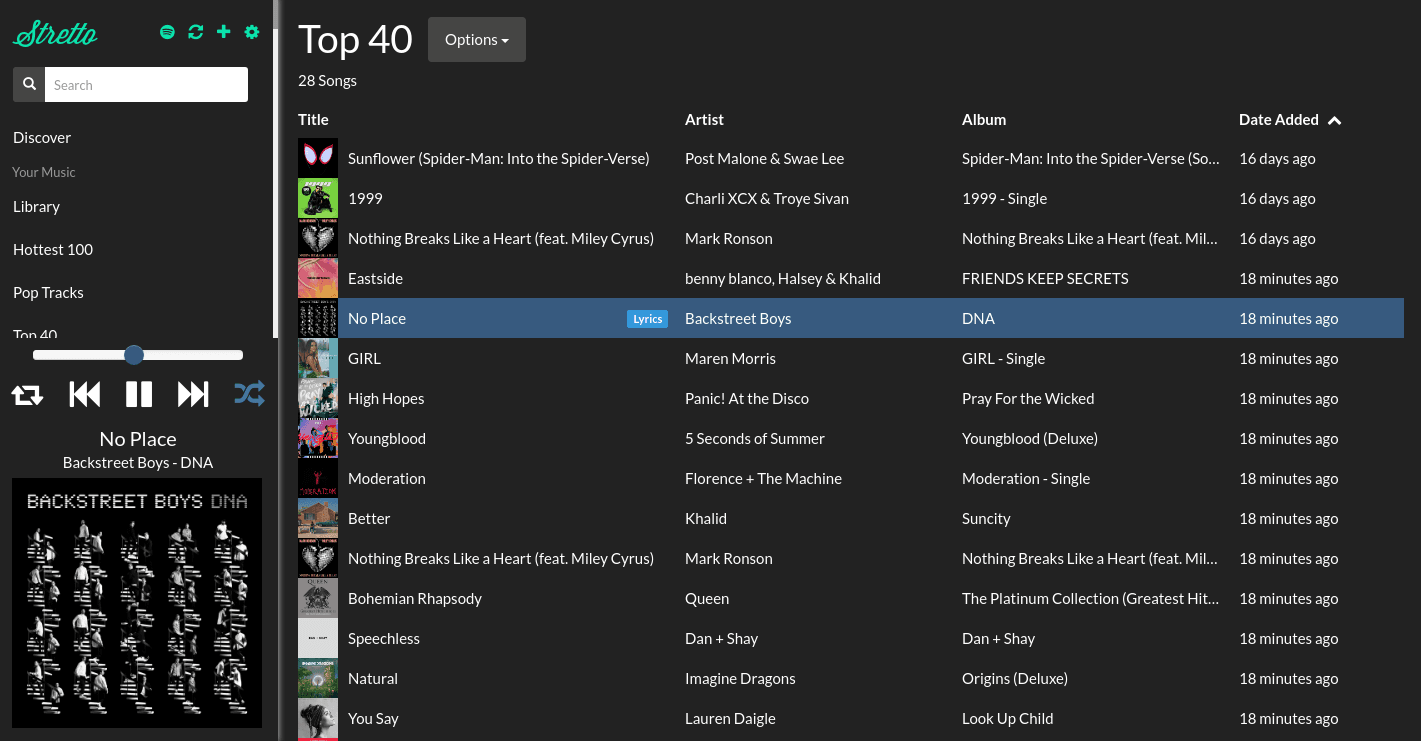Sort songs by Artist column
The height and width of the screenshot is (741, 1421).
click(704, 119)
